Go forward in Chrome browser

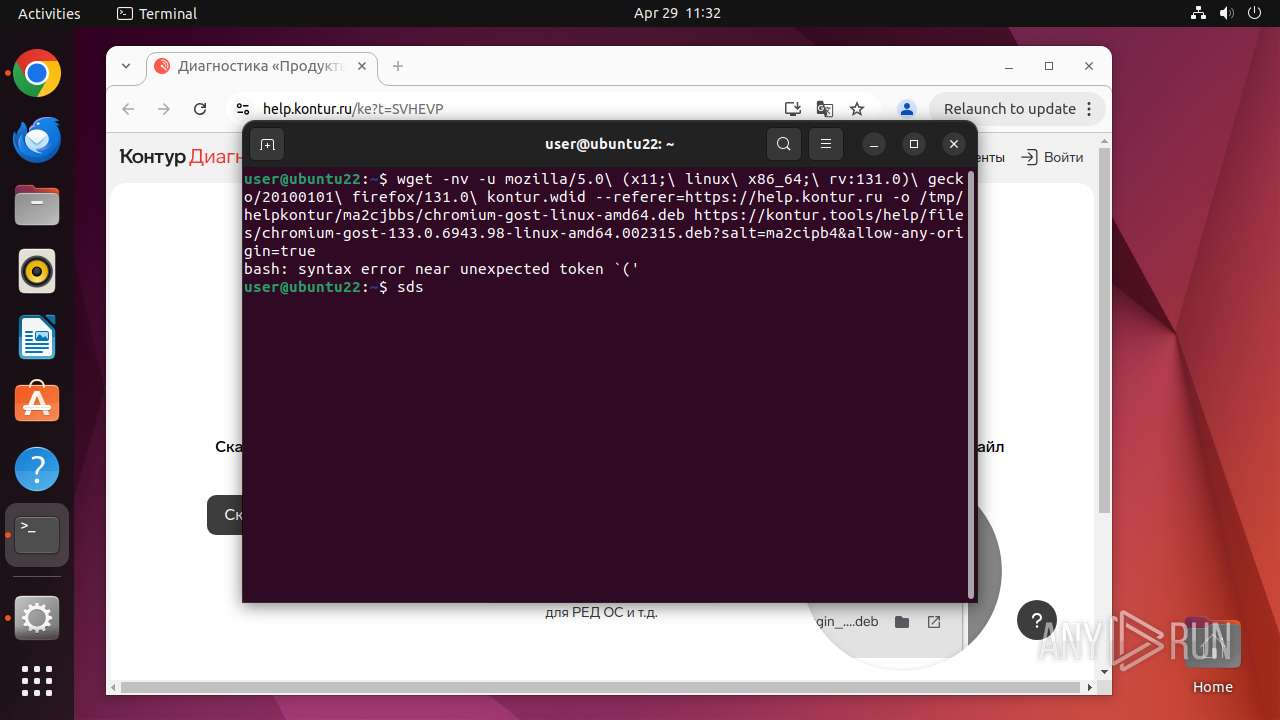164,109
